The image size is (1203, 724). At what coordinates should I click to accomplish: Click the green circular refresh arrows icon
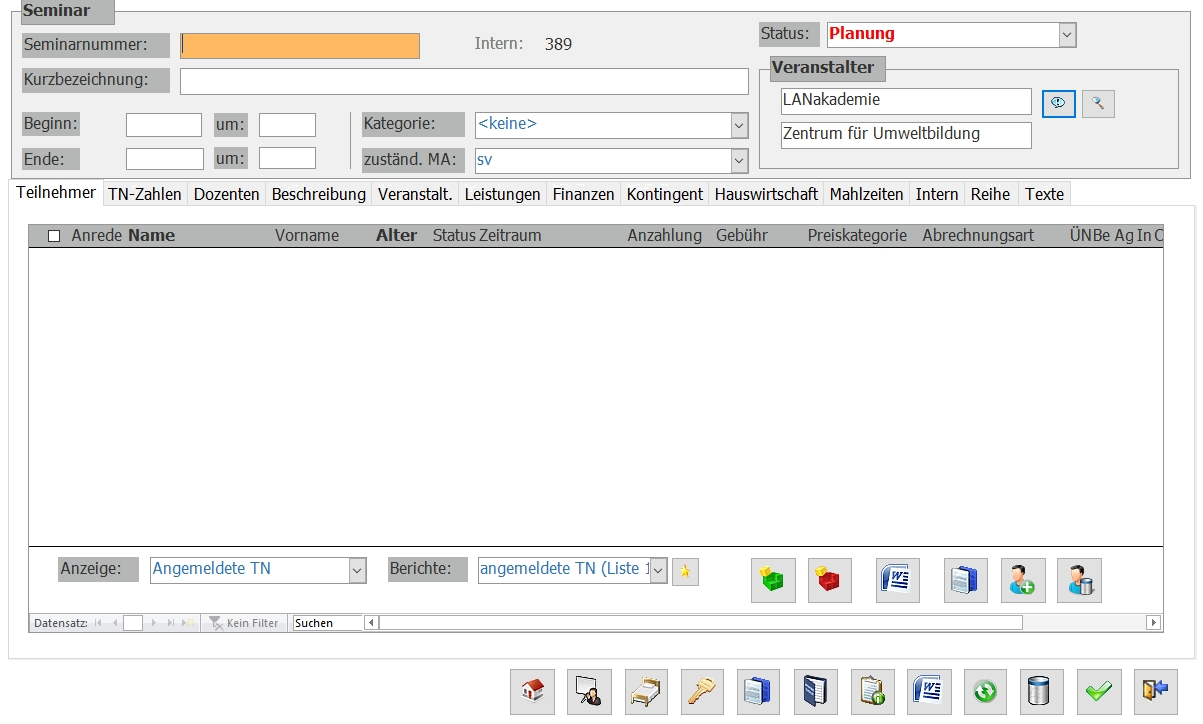[x=986, y=692]
